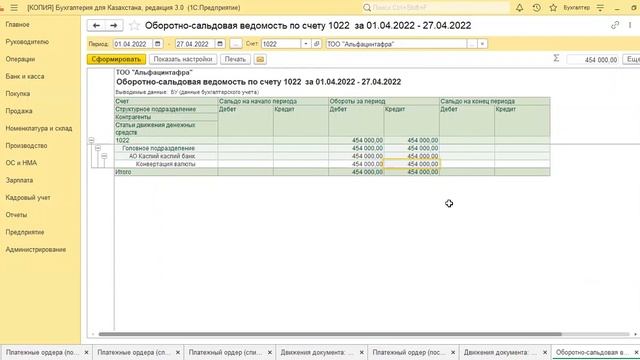Click the sum sigma icon
This screenshot has height=360, width=640.
pyautogui.click(x=556, y=58)
